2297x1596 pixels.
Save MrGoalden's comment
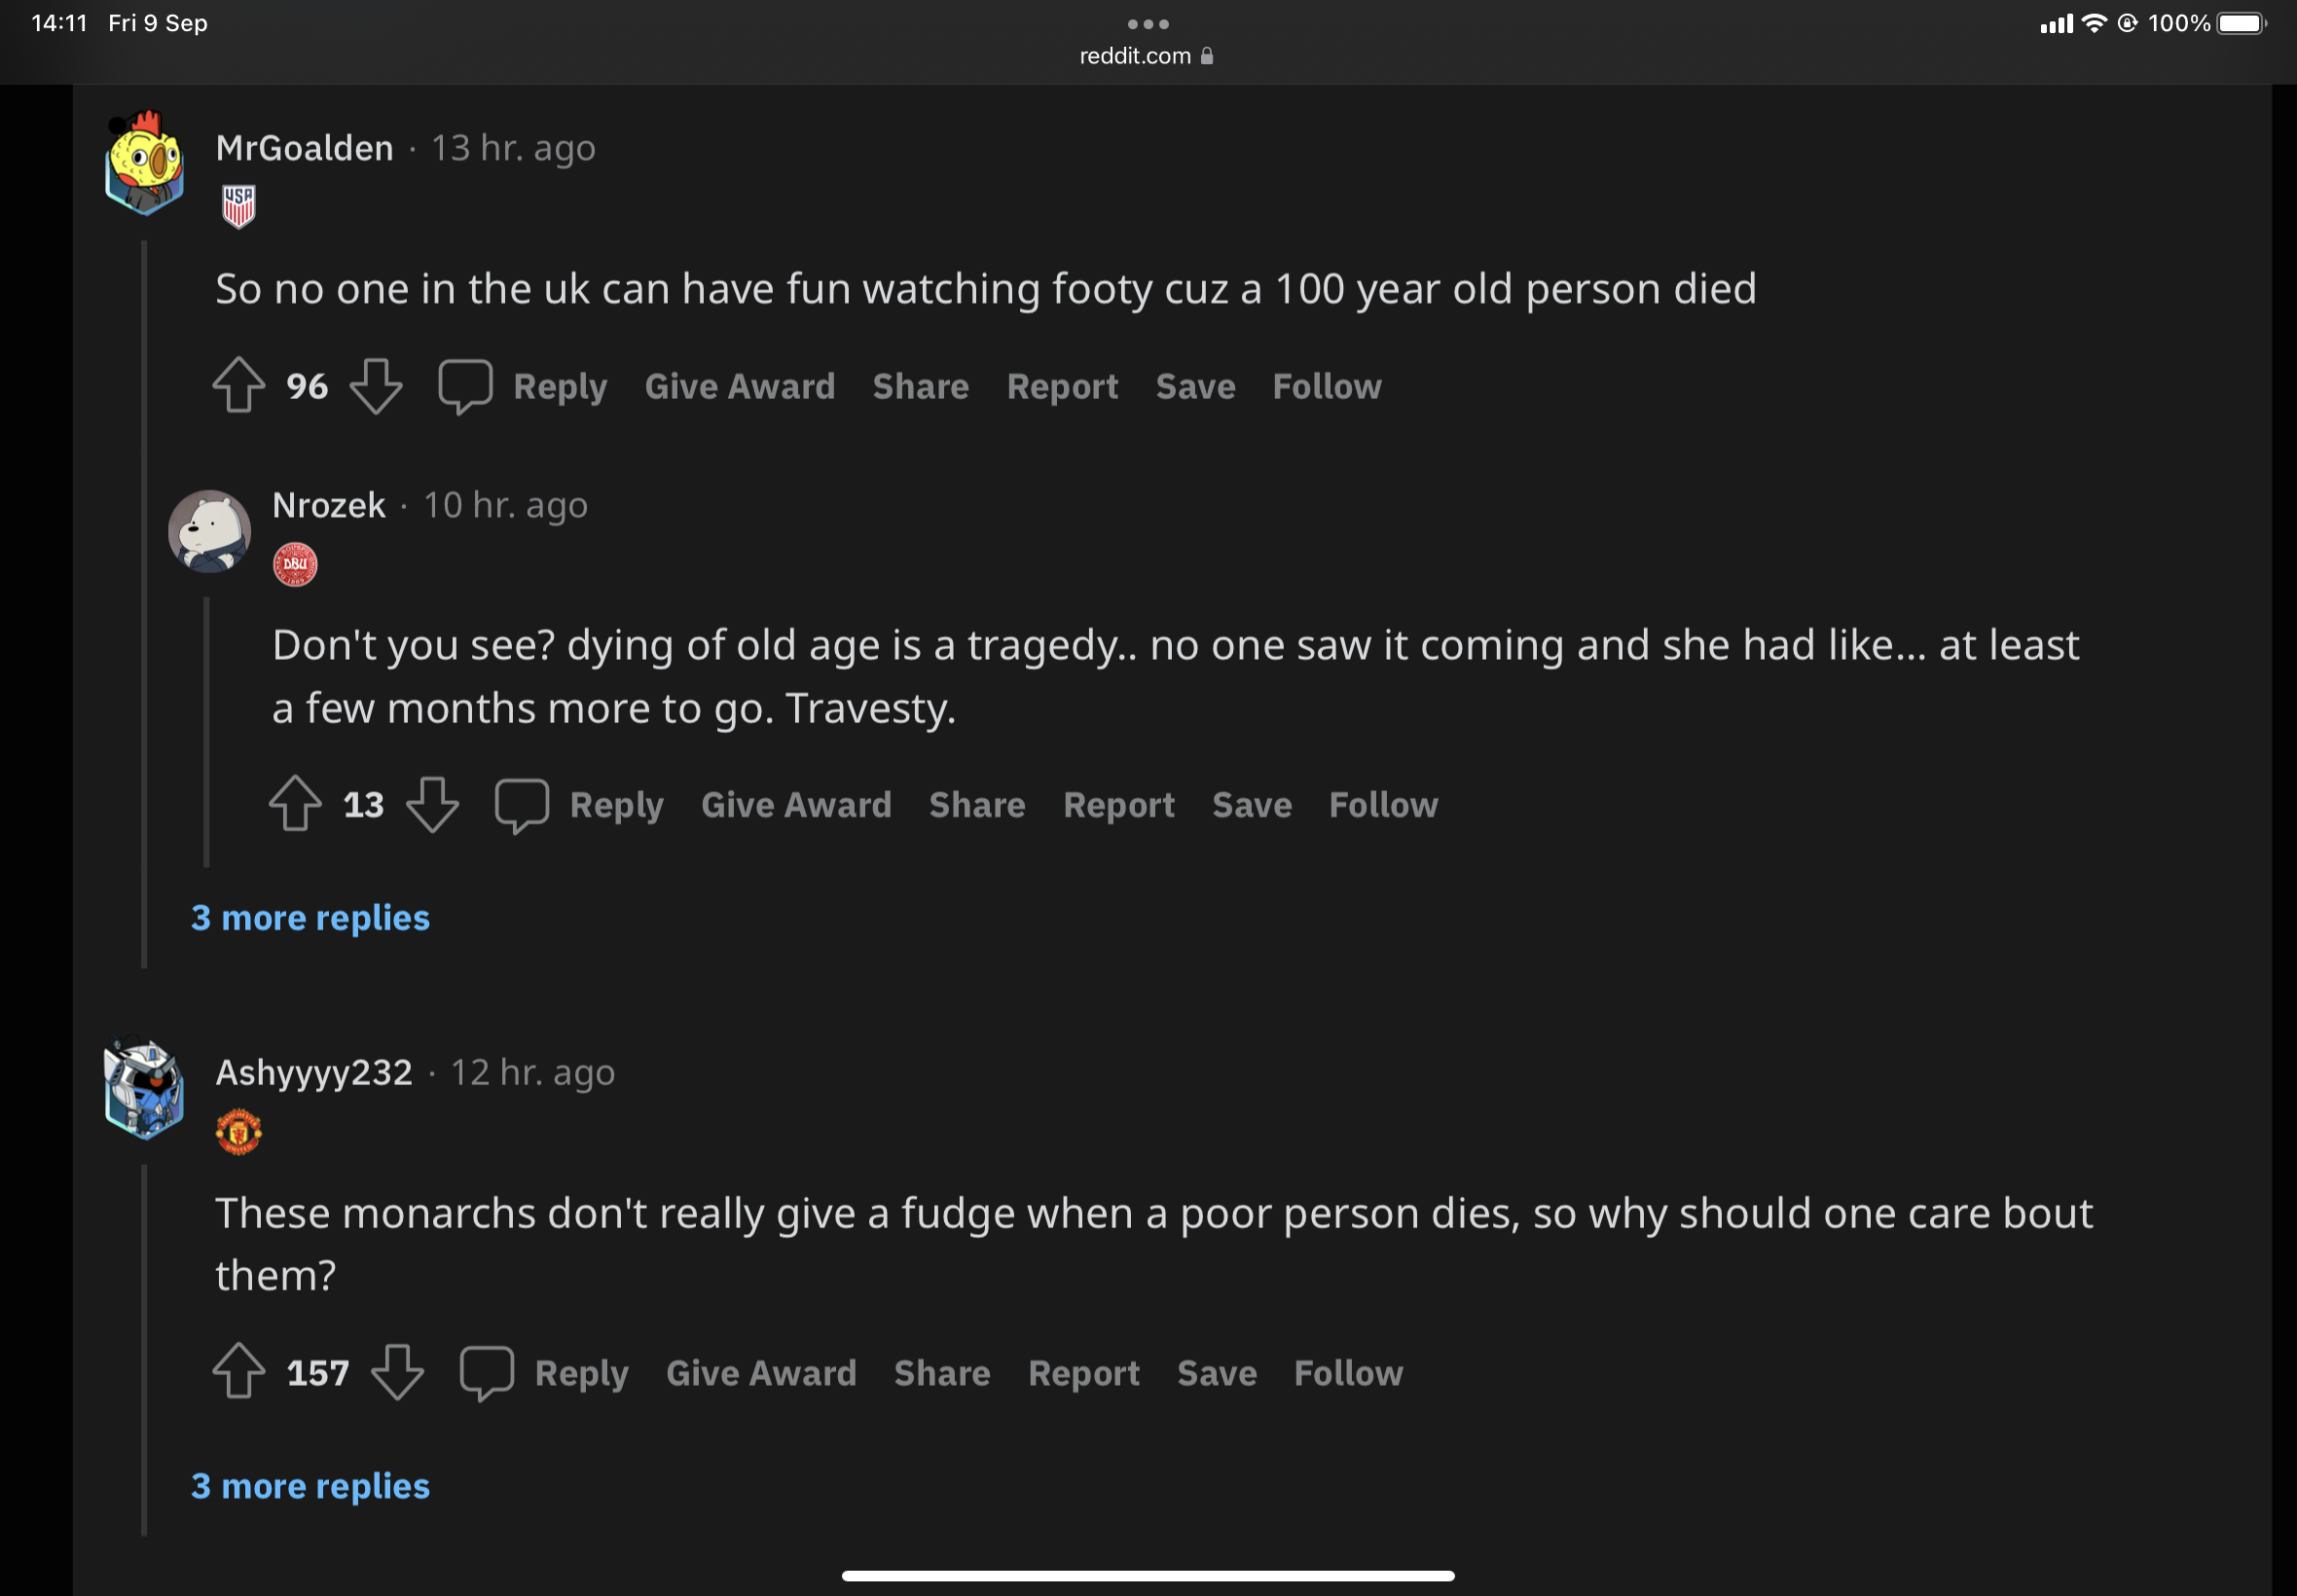(x=1195, y=387)
